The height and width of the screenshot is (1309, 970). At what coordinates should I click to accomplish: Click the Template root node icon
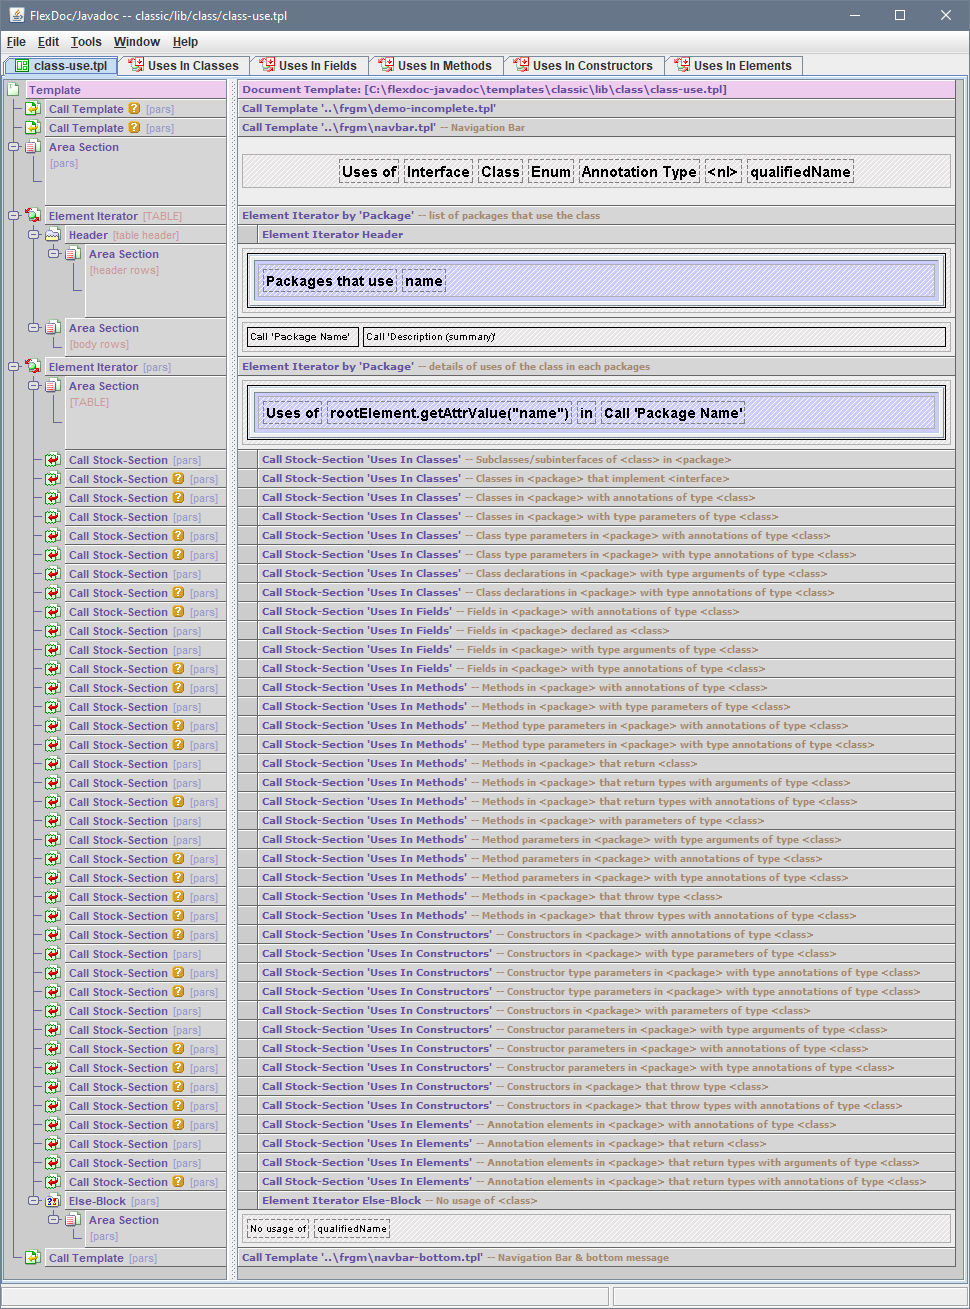(14, 90)
